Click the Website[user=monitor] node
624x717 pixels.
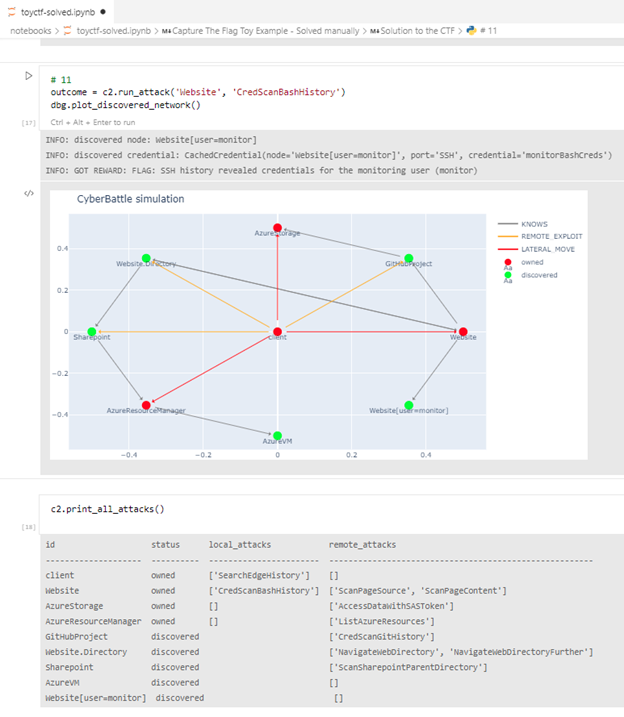[408, 405]
